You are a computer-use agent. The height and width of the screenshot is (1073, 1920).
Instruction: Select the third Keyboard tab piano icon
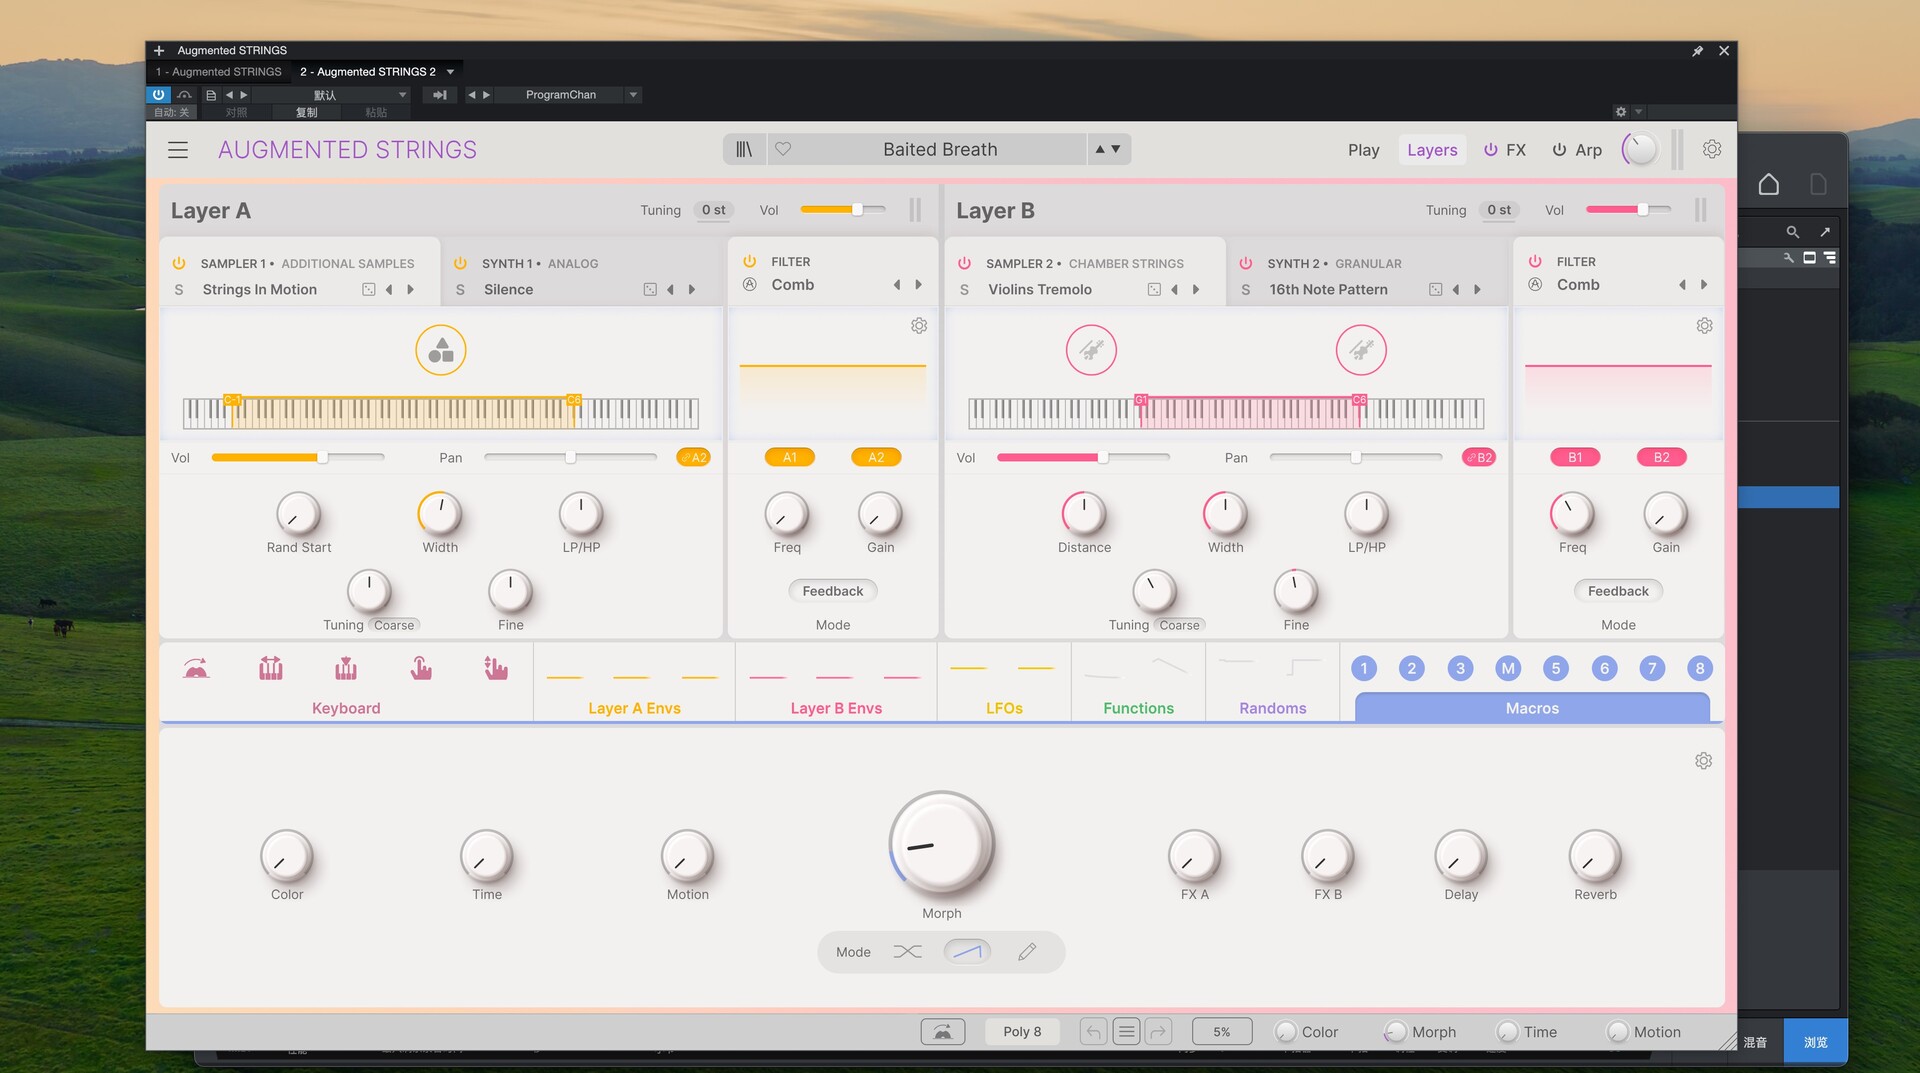point(346,668)
